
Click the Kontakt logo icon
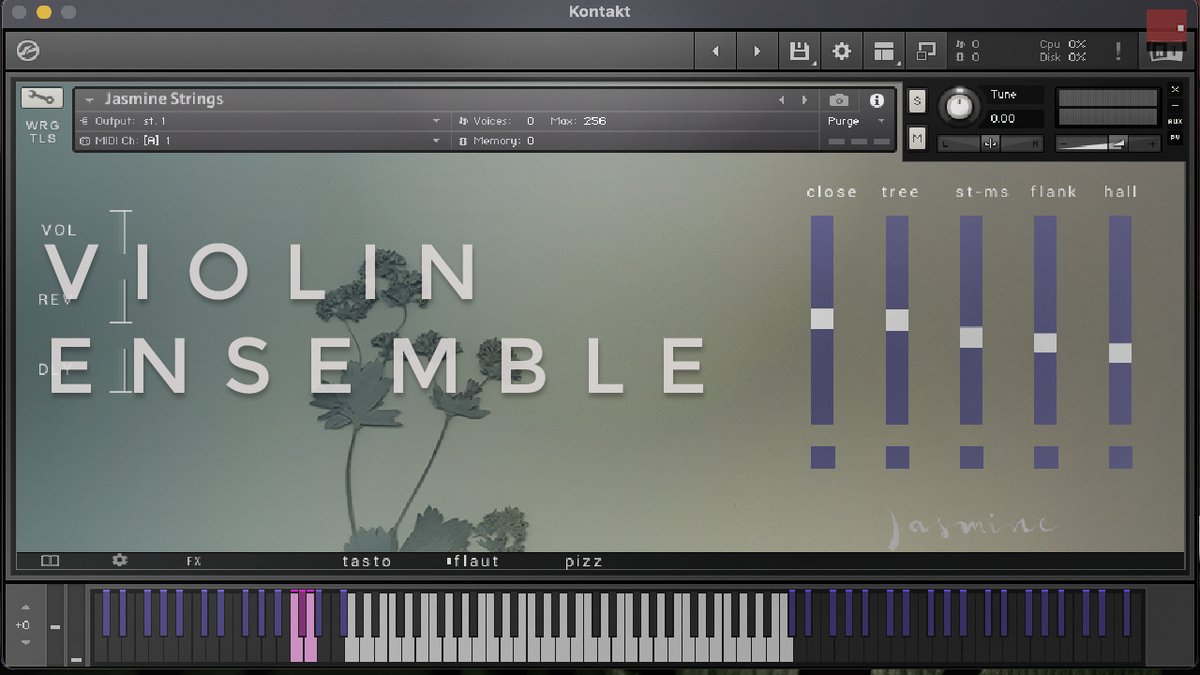pyautogui.click(x=28, y=51)
